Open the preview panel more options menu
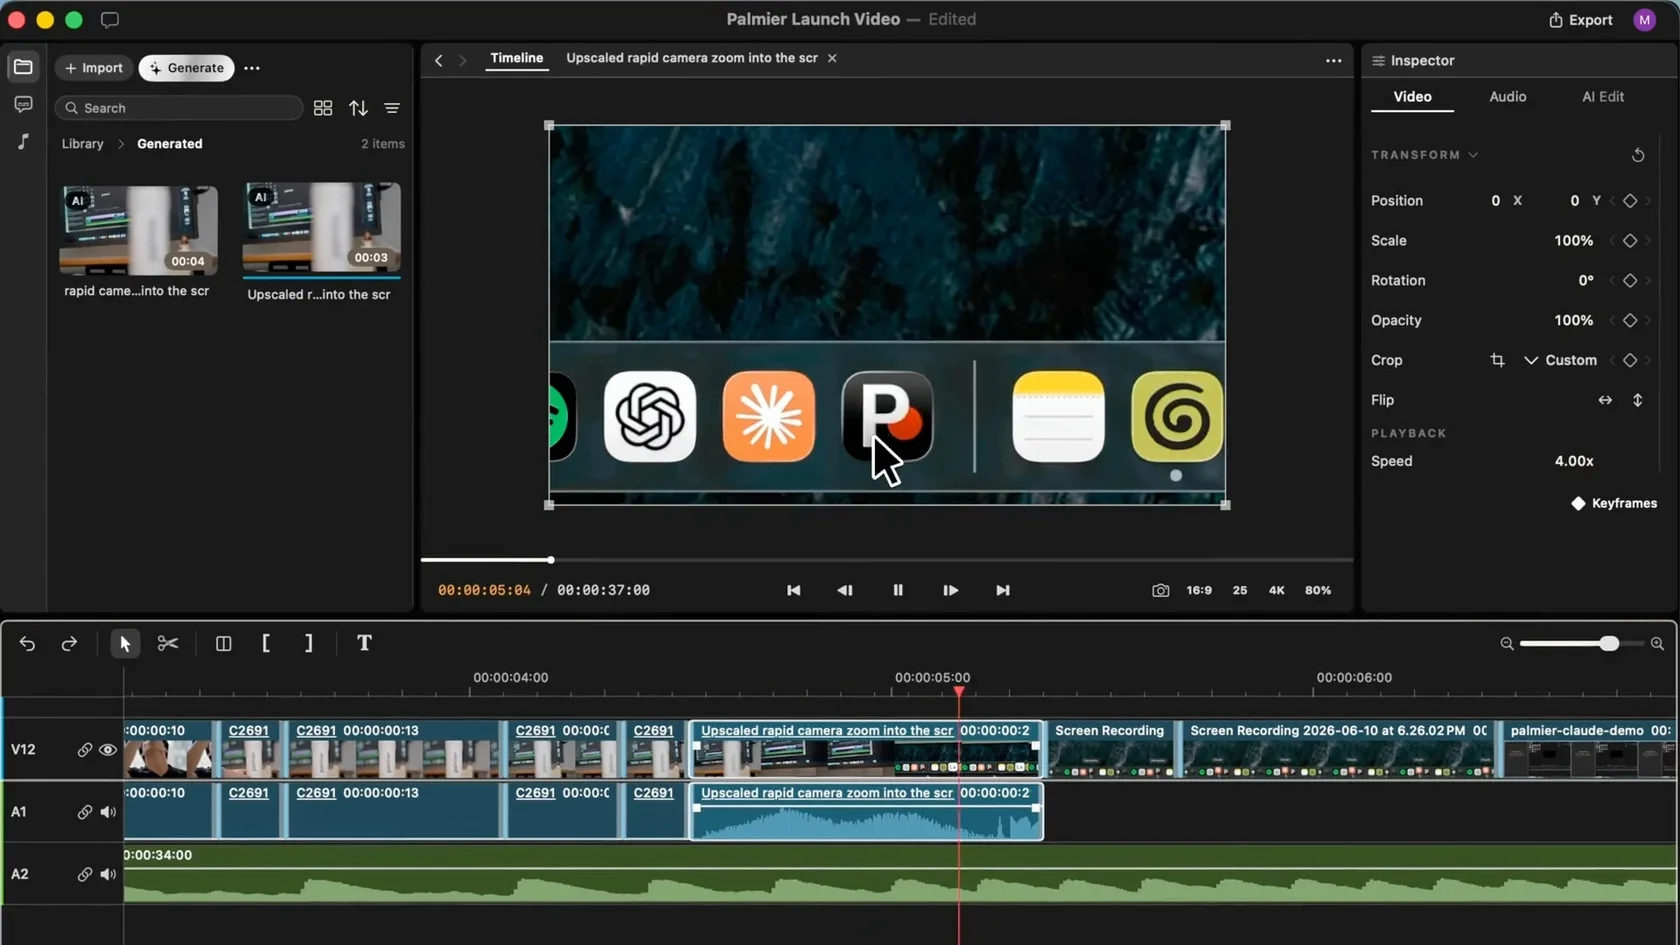1680x945 pixels. click(1333, 61)
